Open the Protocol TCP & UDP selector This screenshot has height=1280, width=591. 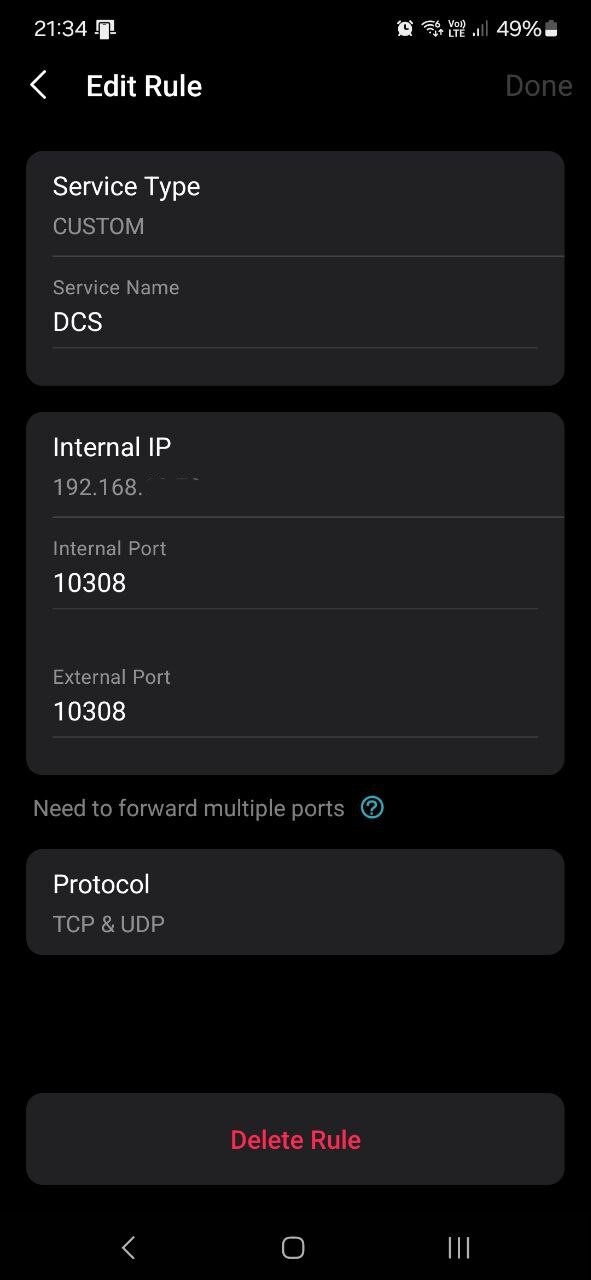click(x=295, y=902)
